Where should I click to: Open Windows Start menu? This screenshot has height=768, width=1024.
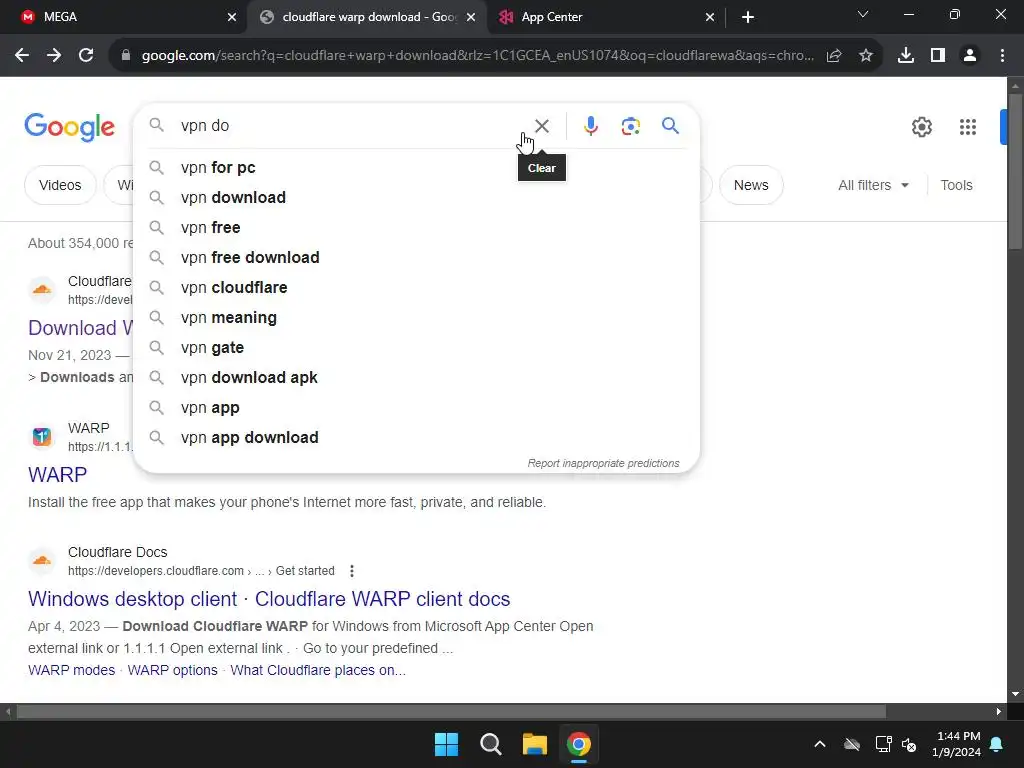point(447,744)
